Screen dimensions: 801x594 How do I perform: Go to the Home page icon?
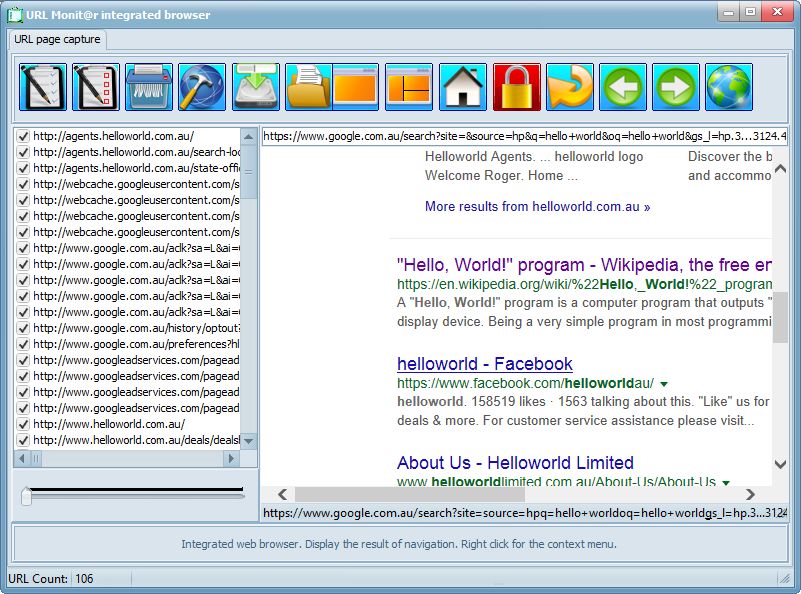point(463,87)
